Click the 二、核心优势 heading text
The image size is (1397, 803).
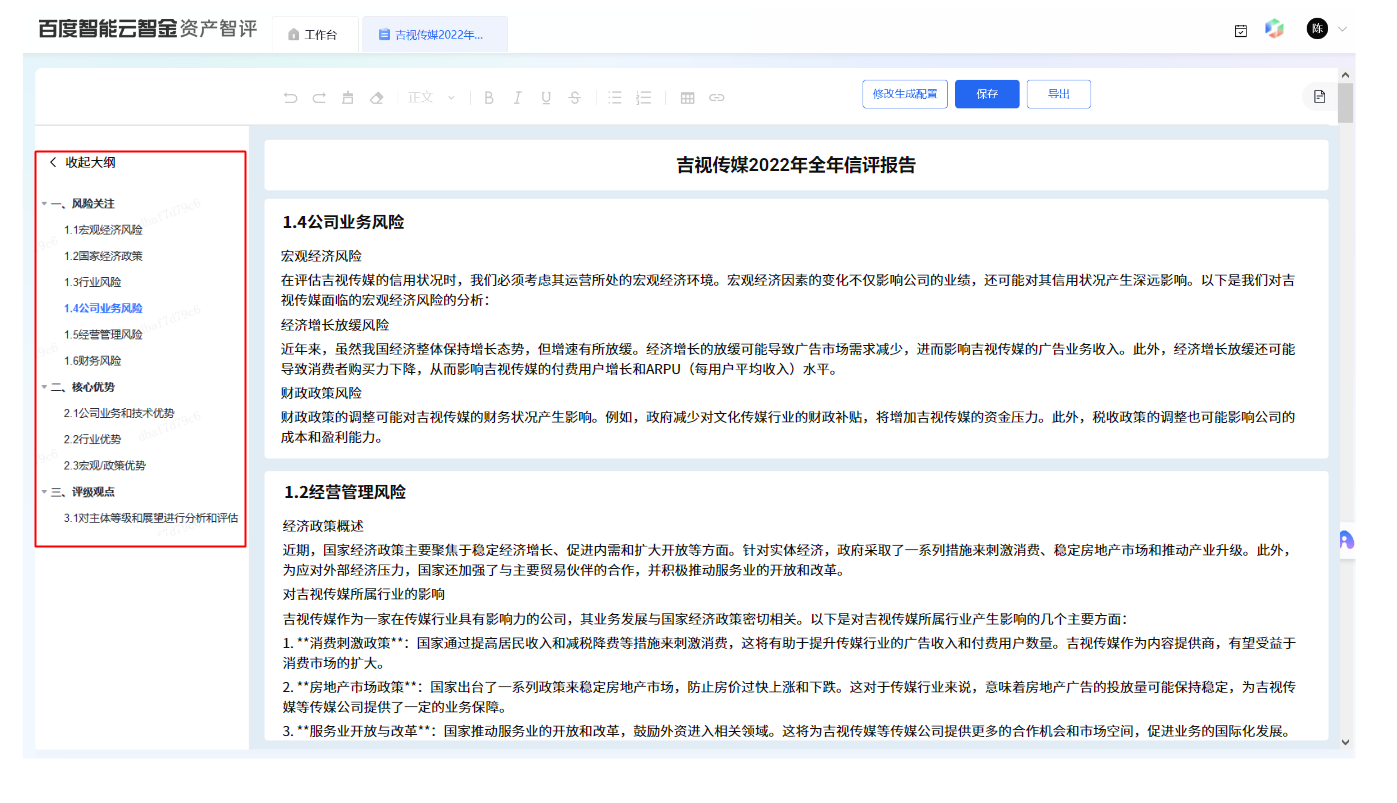tap(83, 387)
